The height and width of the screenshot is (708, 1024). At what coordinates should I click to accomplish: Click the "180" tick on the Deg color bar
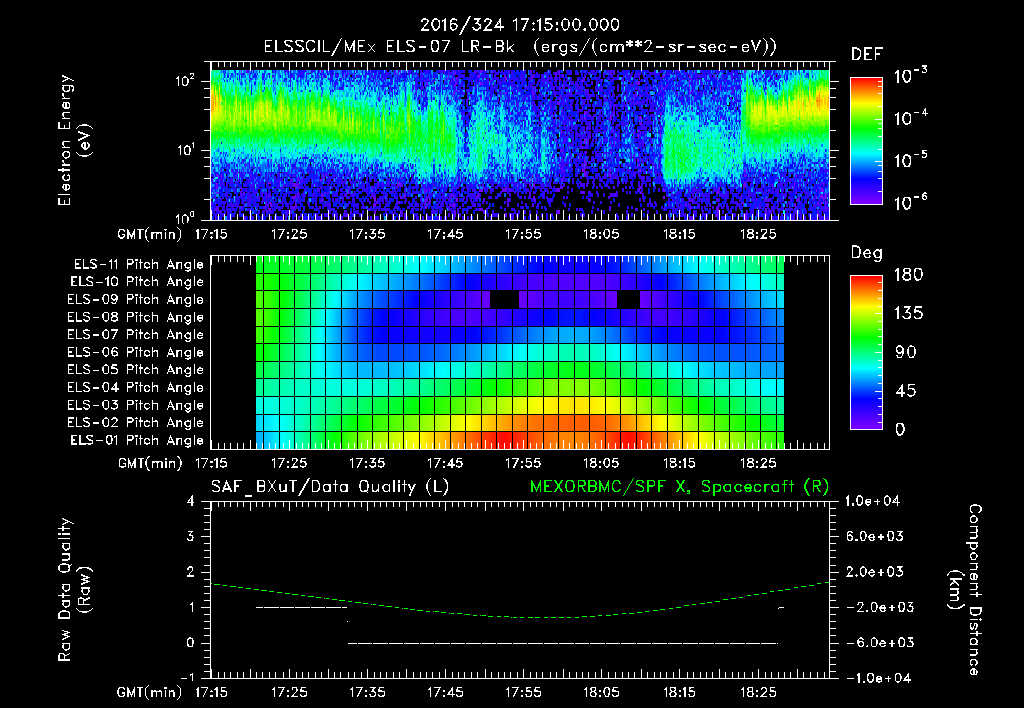pos(908,275)
